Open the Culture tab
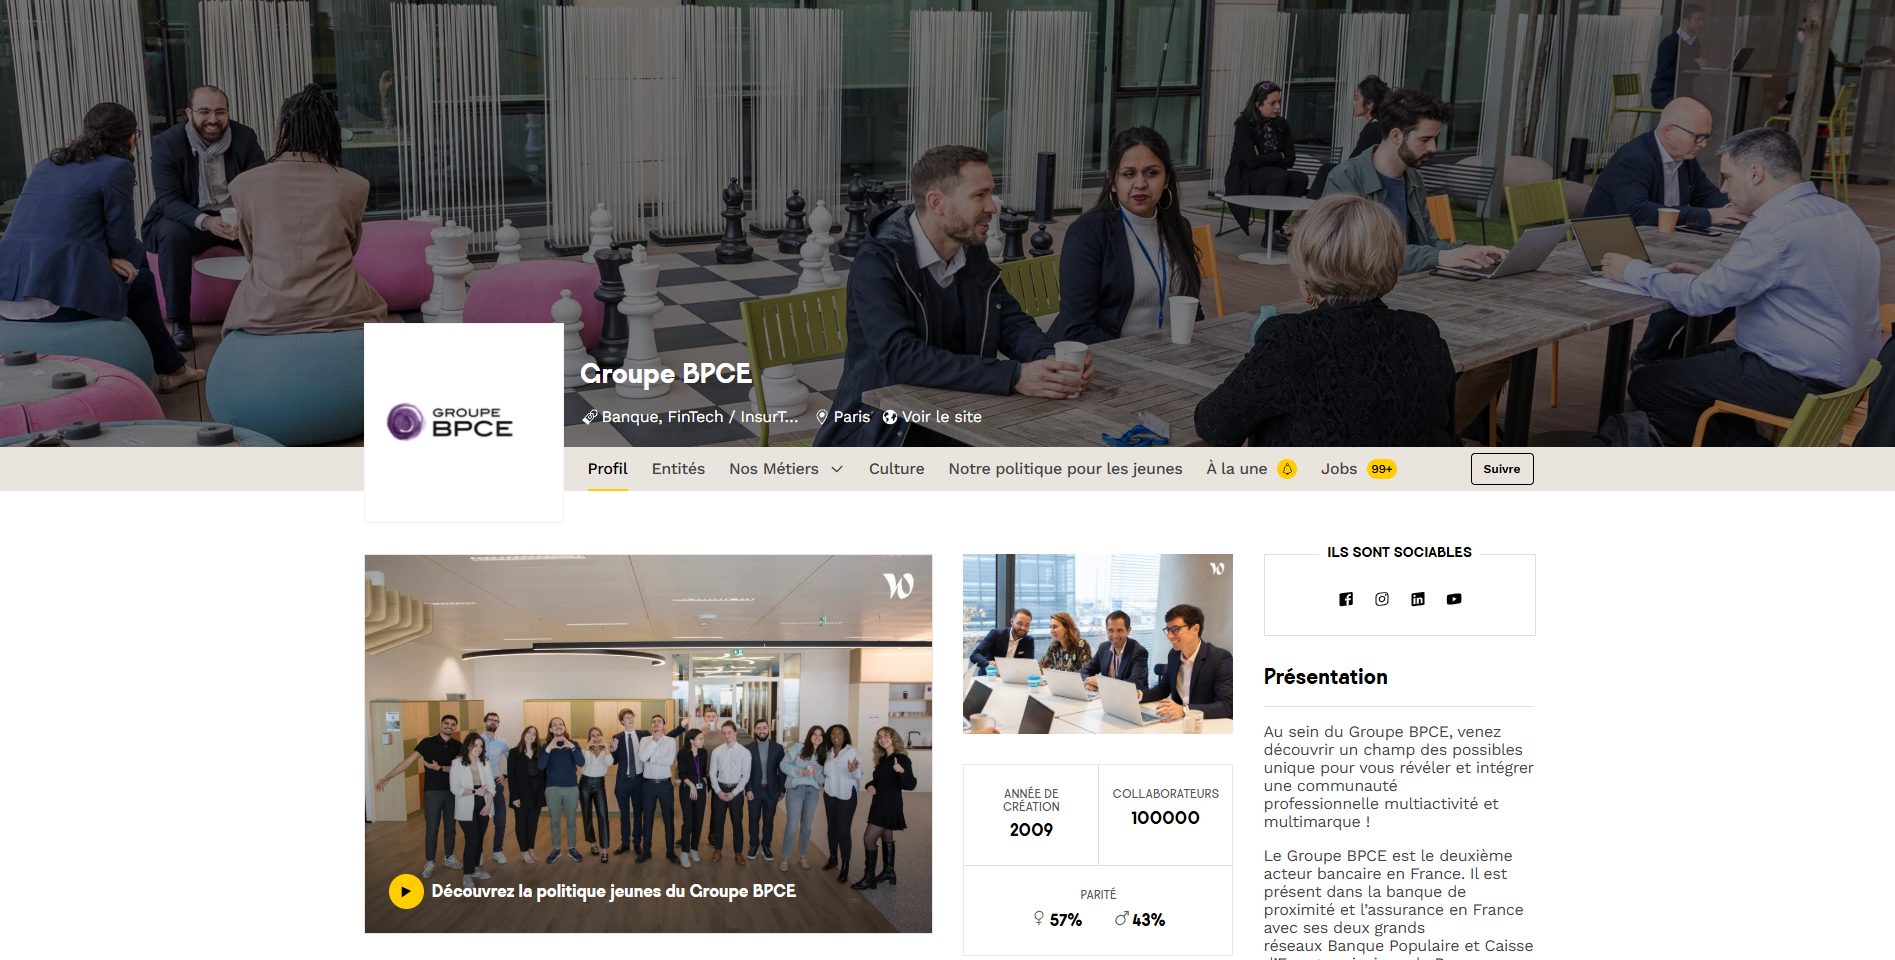This screenshot has height=960, width=1895. 896,469
